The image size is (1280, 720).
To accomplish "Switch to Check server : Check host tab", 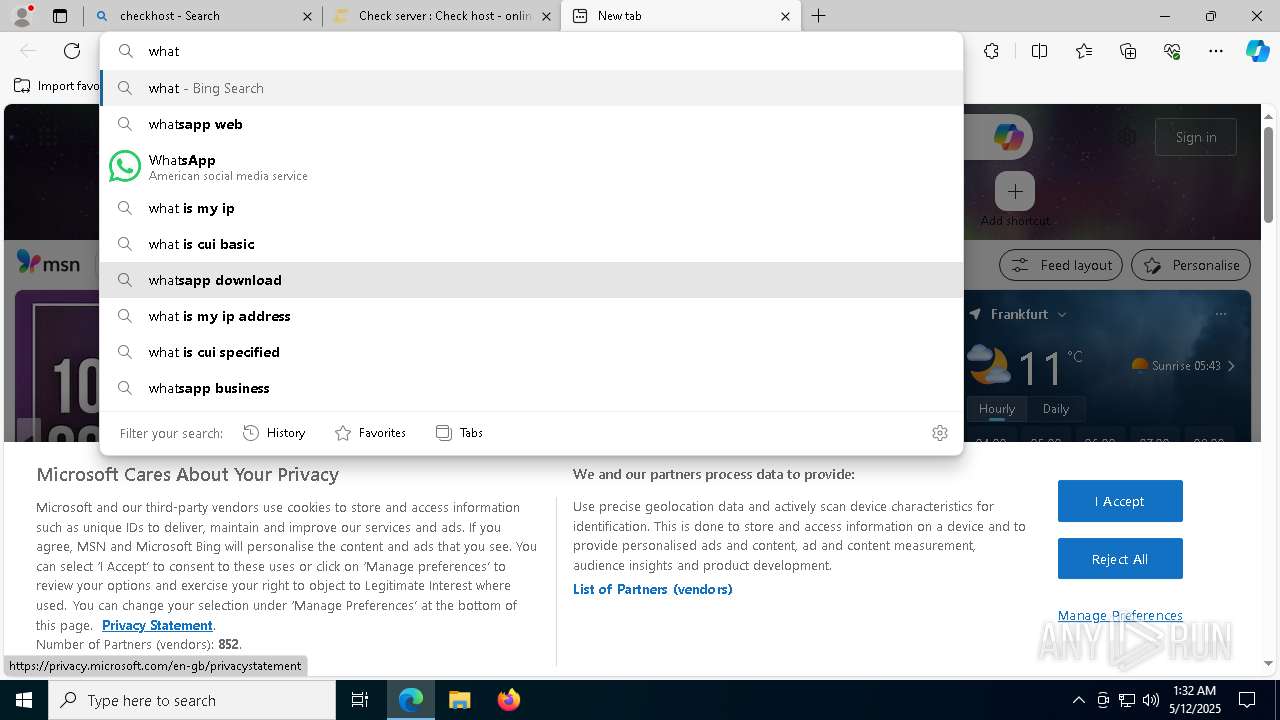I will point(442,16).
